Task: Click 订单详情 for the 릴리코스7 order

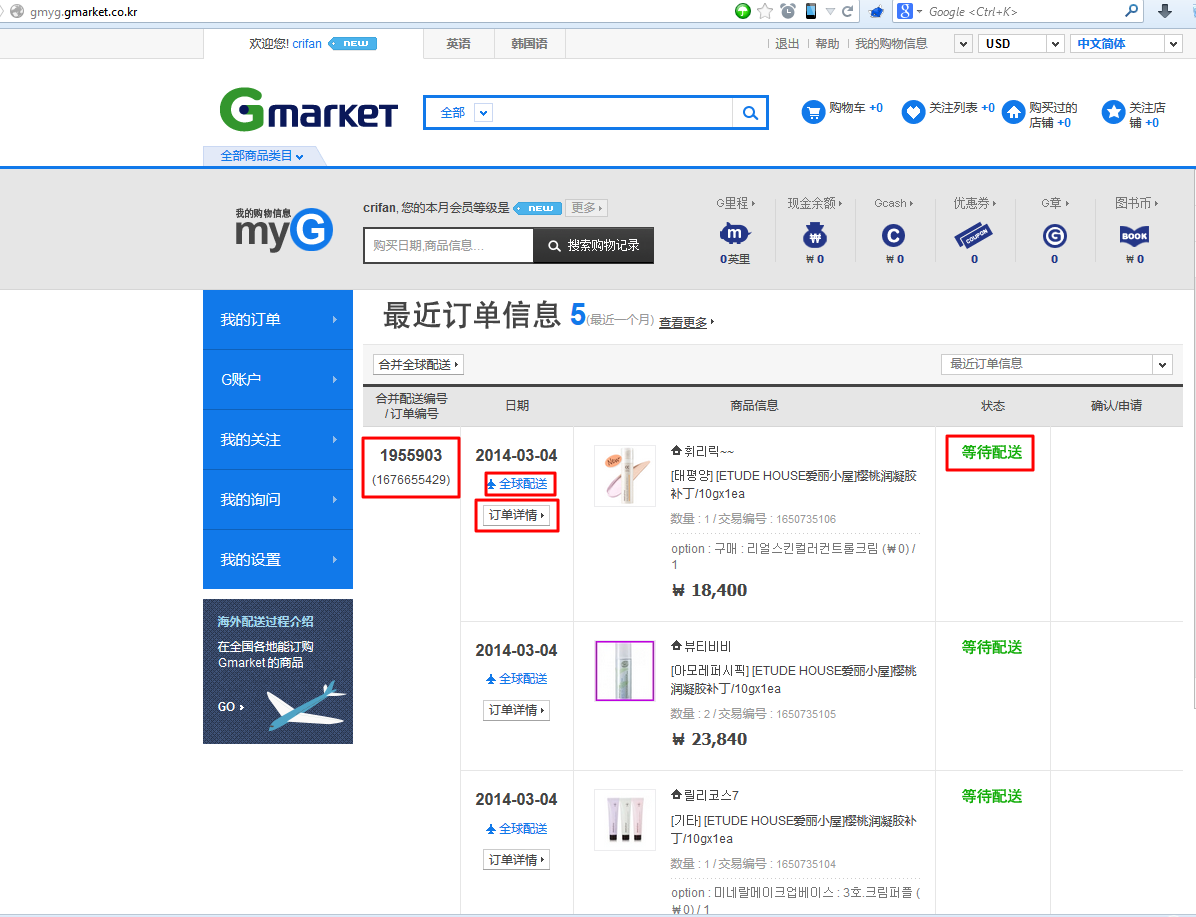Action: coord(516,860)
